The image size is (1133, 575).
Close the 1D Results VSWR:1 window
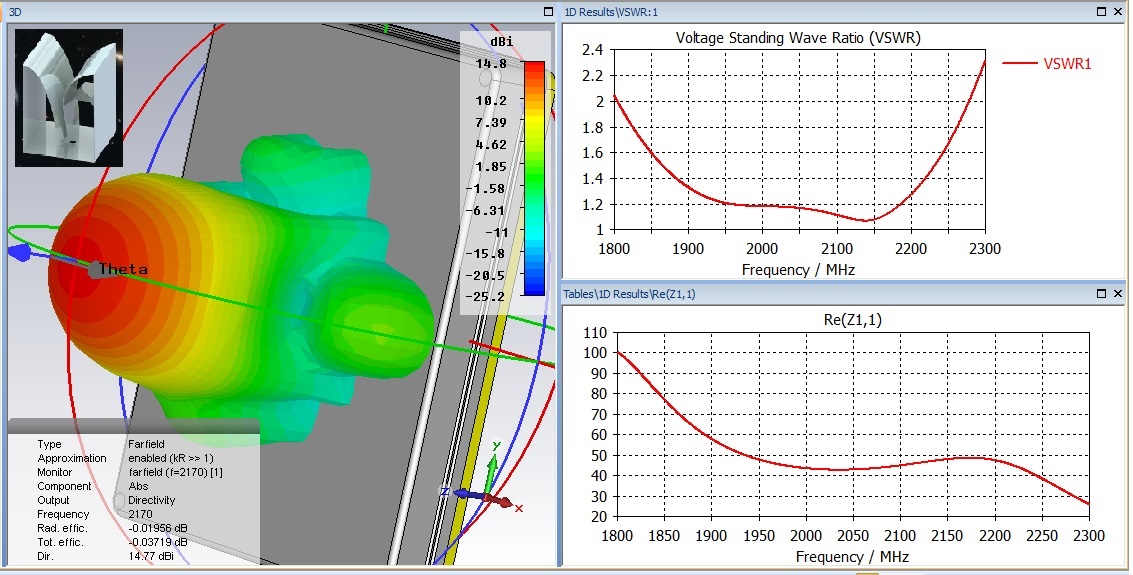tap(1117, 12)
